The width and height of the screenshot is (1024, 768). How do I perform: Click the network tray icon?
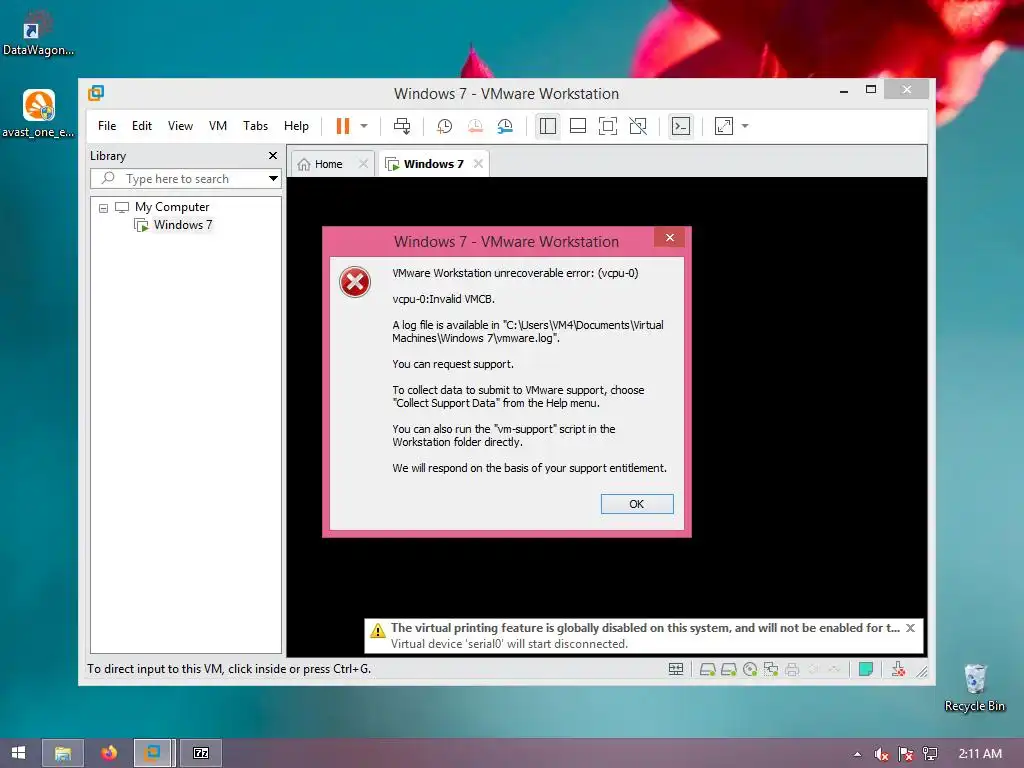click(x=930, y=754)
